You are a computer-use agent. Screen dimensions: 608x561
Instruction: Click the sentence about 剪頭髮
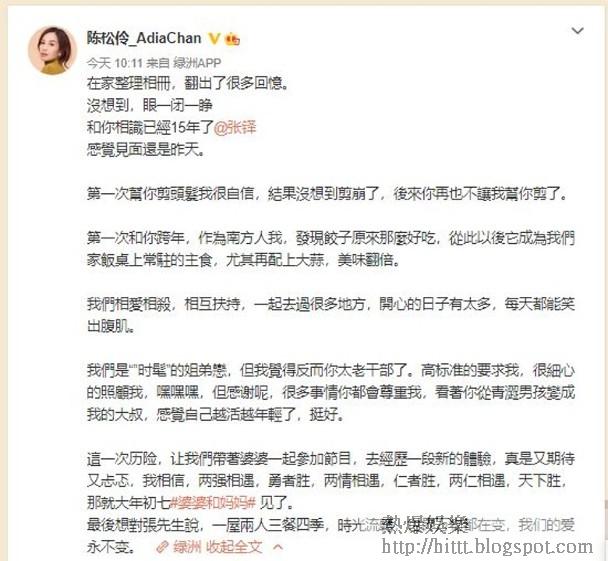click(x=327, y=194)
